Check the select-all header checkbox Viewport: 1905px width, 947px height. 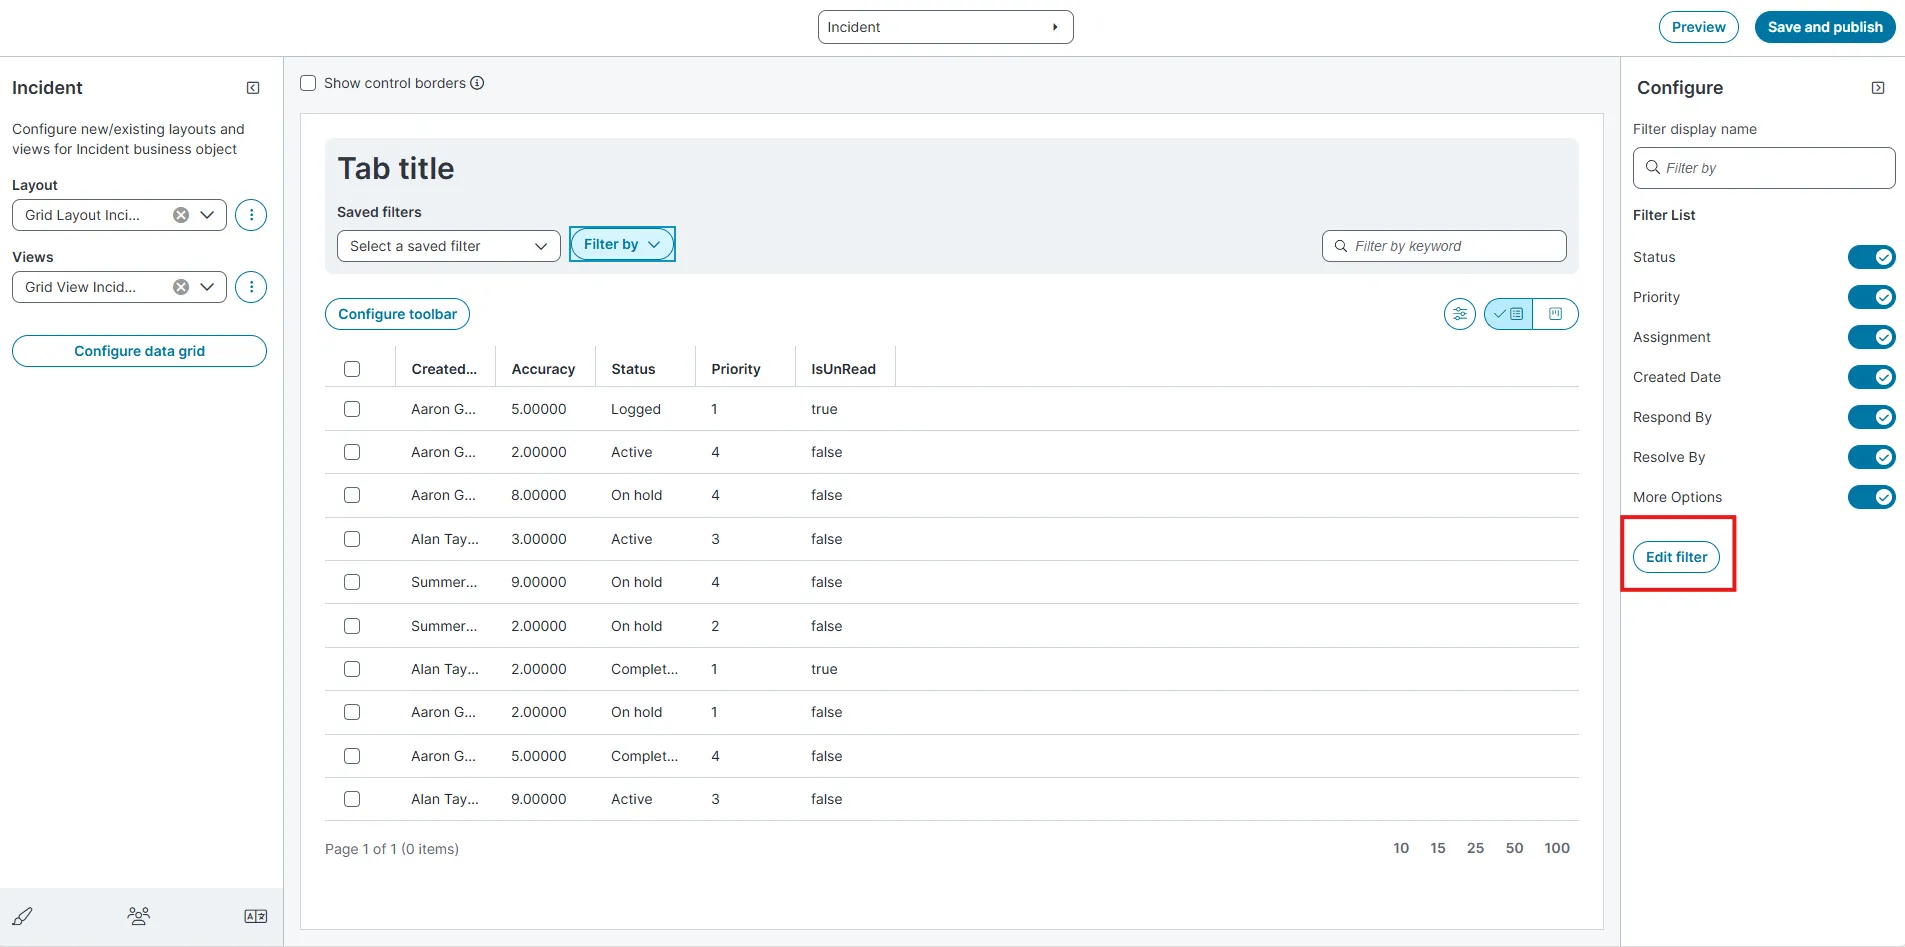click(x=352, y=369)
